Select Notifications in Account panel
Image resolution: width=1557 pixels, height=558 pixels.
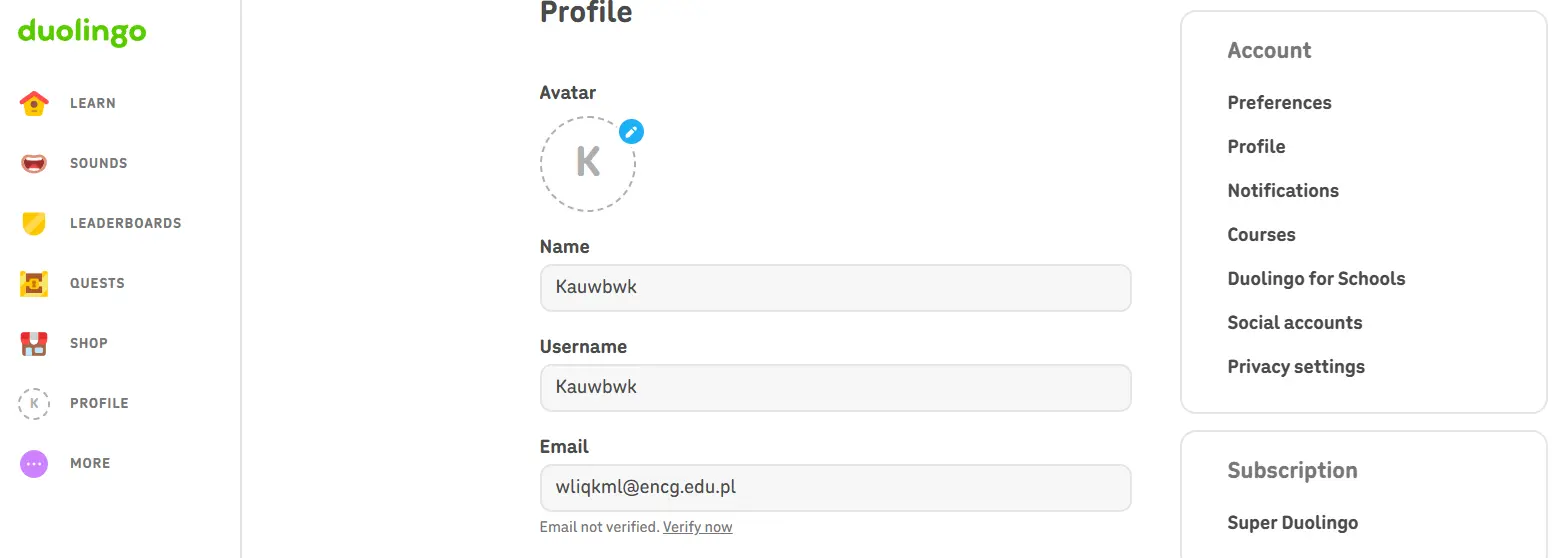coord(1283,191)
